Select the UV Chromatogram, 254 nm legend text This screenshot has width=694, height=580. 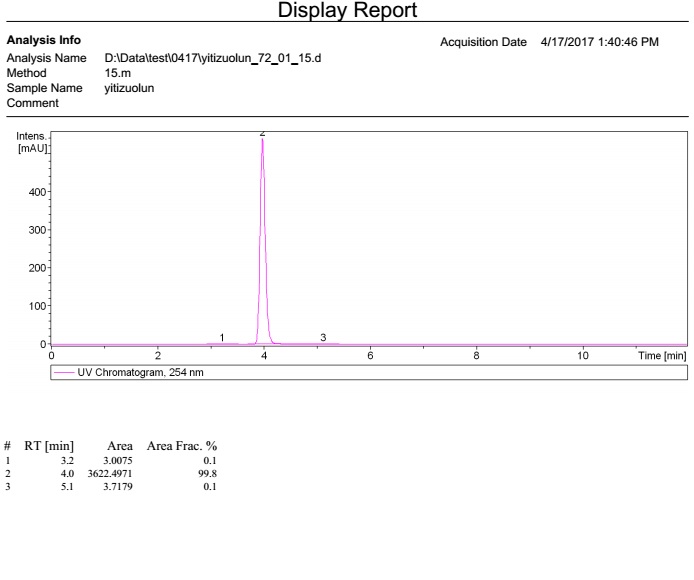pos(135,373)
